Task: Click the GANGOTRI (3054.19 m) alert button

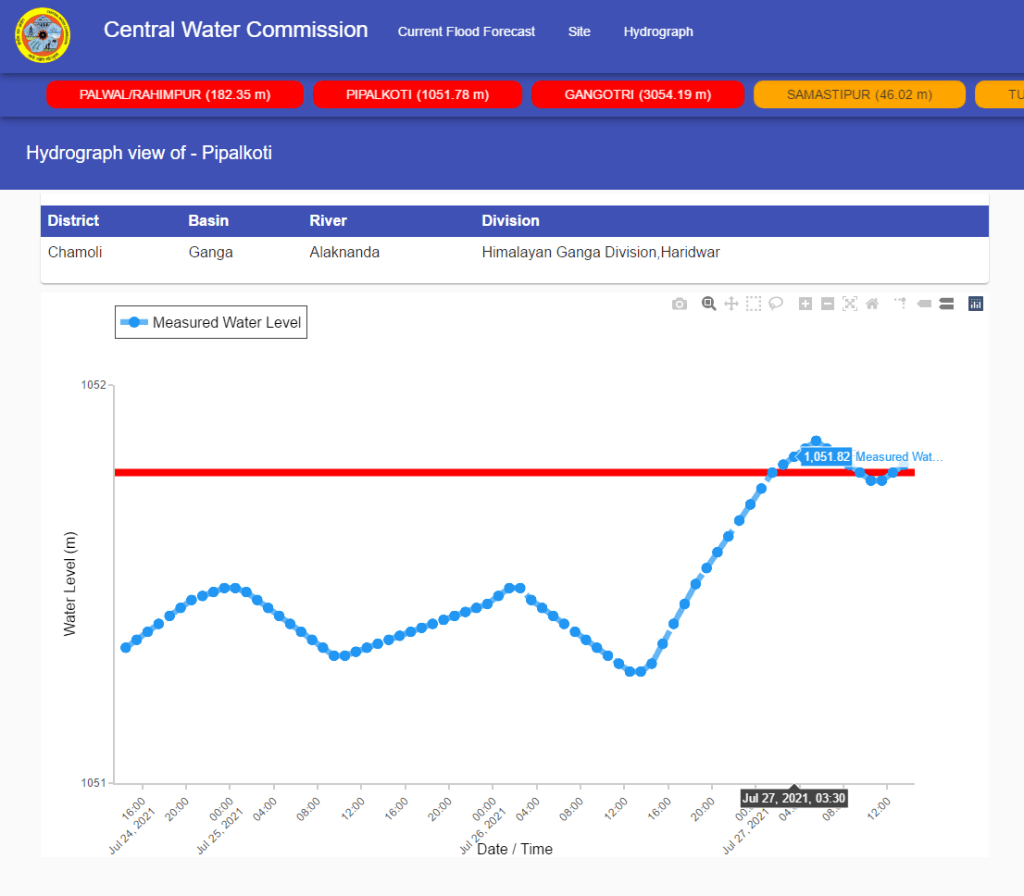Action: pos(637,95)
